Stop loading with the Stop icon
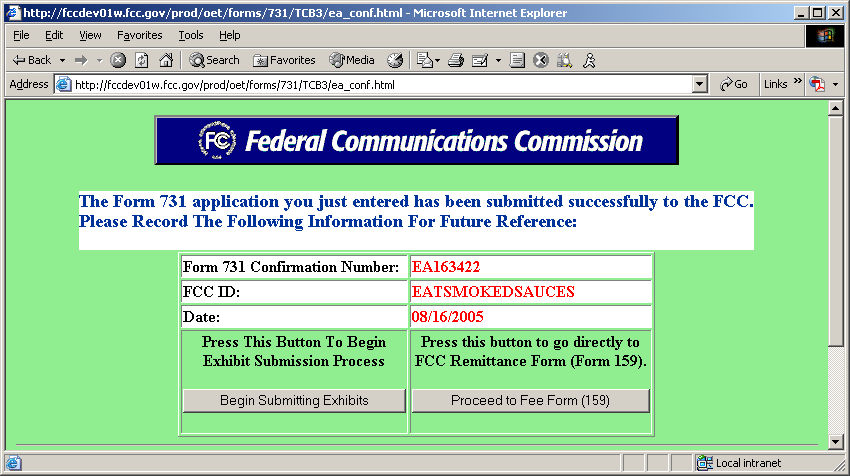The height and width of the screenshot is (476, 850). 118,60
